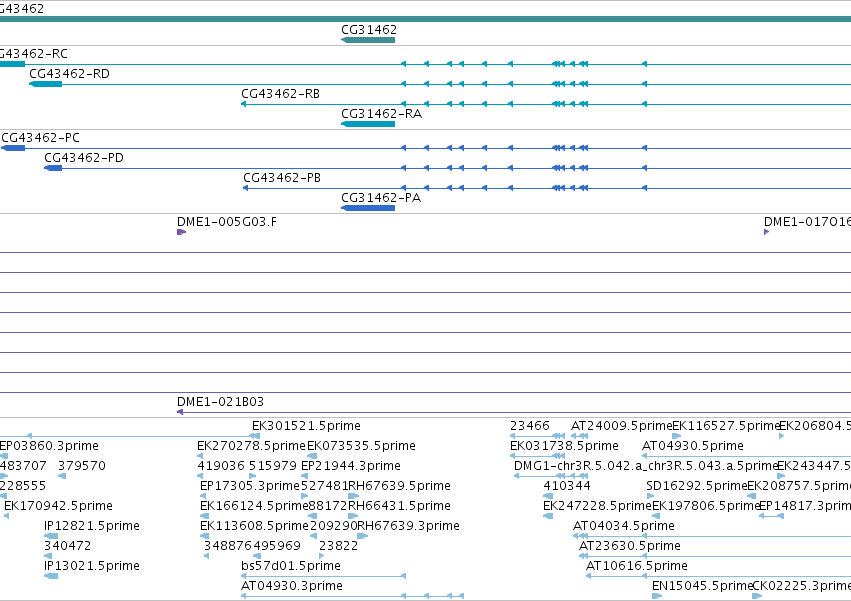The width and height of the screenshot is (851, 601).
Task: Select EK116527.5prime EST label
Action: pyautogui.click(x=725, y=426)
